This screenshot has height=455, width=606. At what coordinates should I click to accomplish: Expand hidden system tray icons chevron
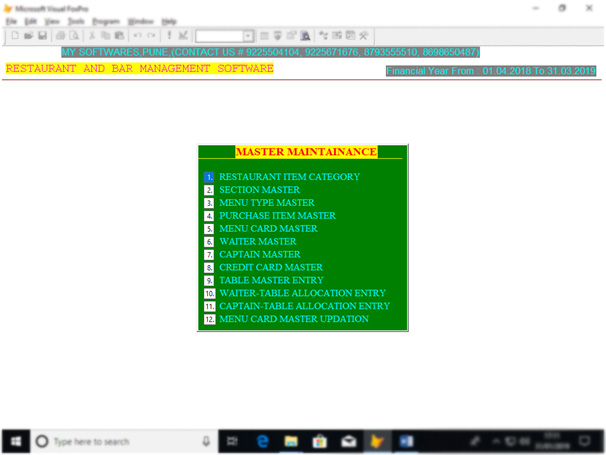coord(496,441)
